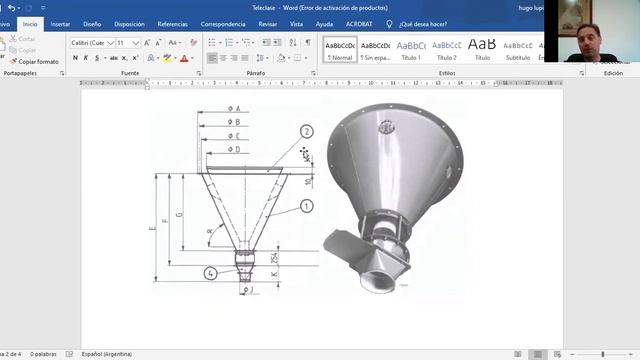Click the lightbulb icon next to search box

click(389, 24)
